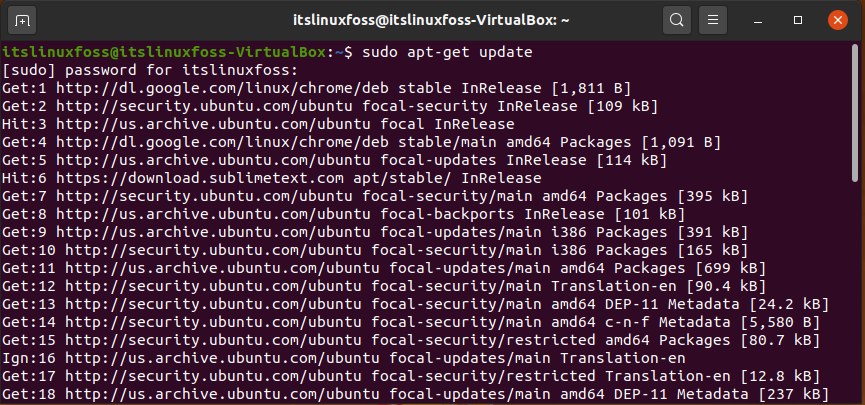This screenshot has width=865, height=405.
Task: Open a new terminal tab
Action: [x=22, y=21]
